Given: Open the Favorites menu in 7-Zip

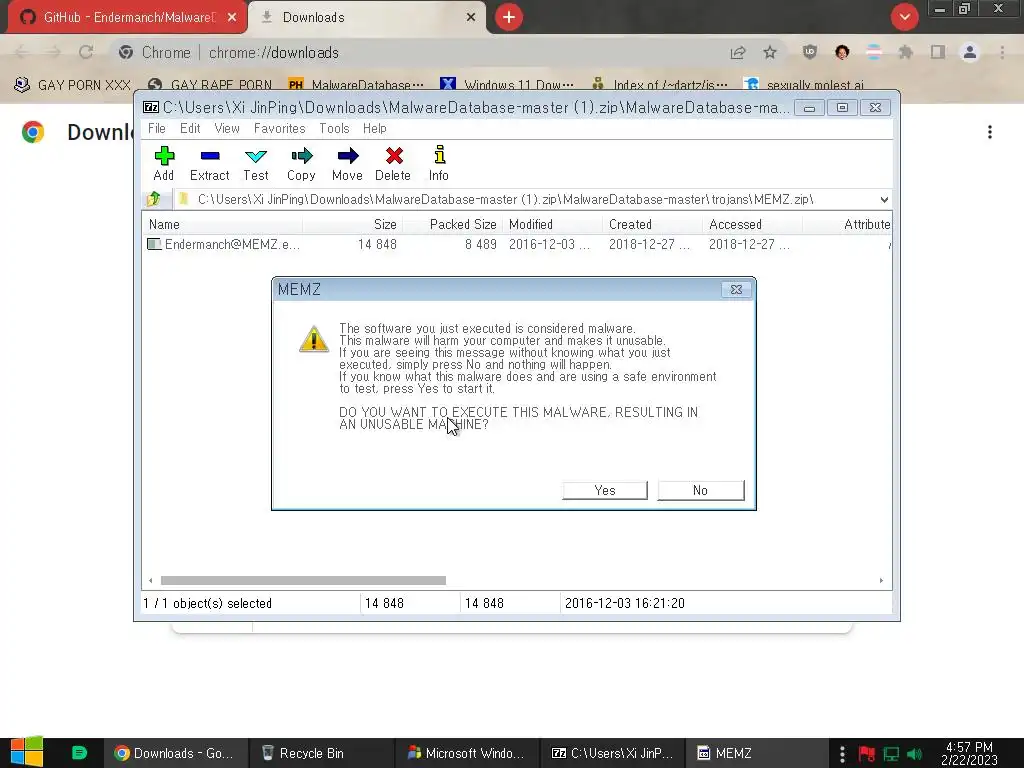Looking at the screenshot, I should click(x=280, y=129).
